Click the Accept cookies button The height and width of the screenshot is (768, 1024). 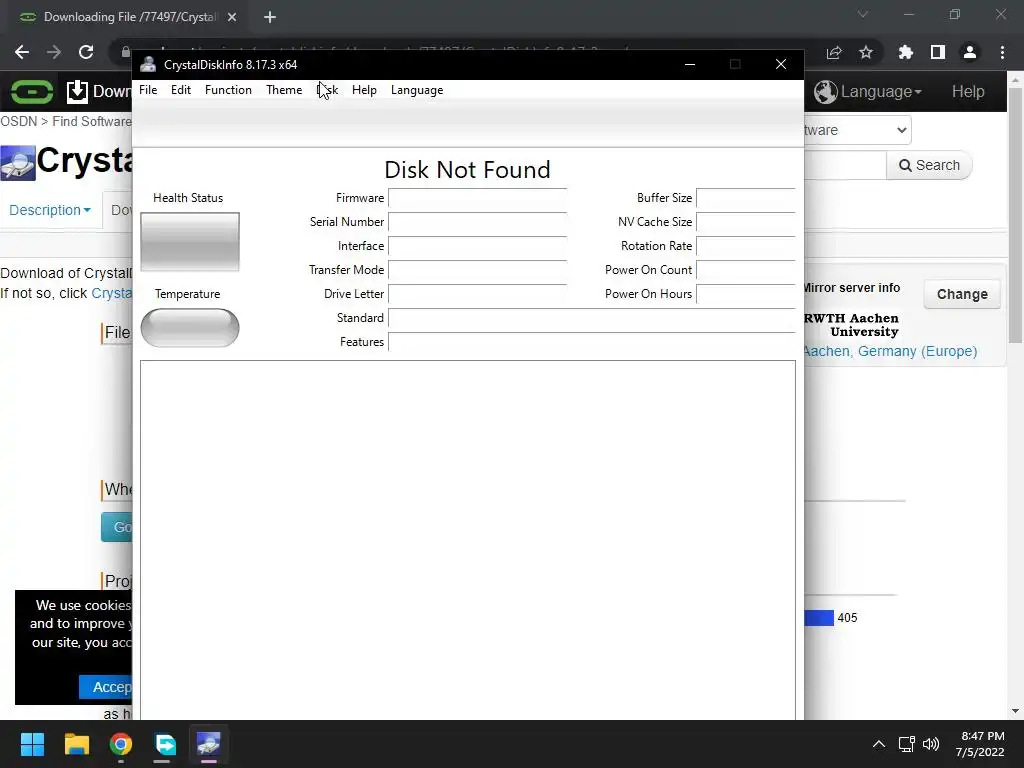(x=106, y=687)
